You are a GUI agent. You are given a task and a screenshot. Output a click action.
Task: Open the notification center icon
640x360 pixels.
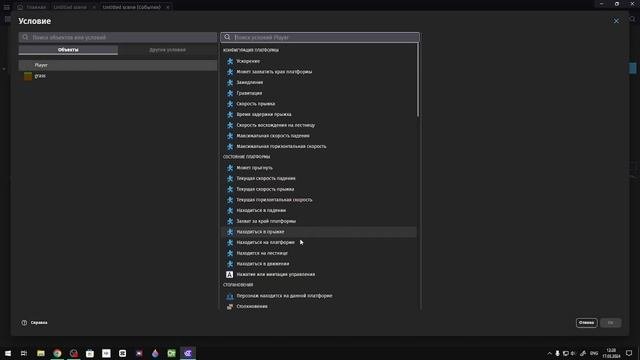629,353
